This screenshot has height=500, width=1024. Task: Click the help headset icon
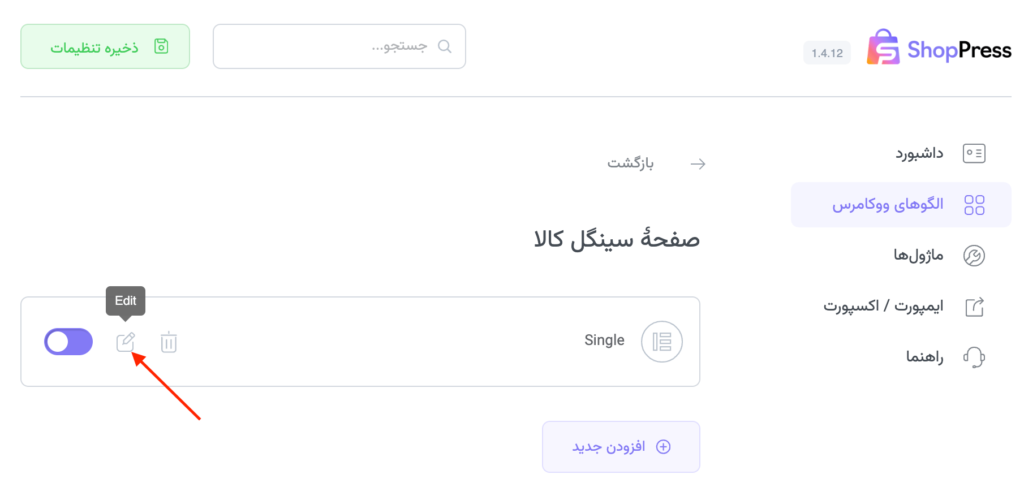(x=973, y=357)
